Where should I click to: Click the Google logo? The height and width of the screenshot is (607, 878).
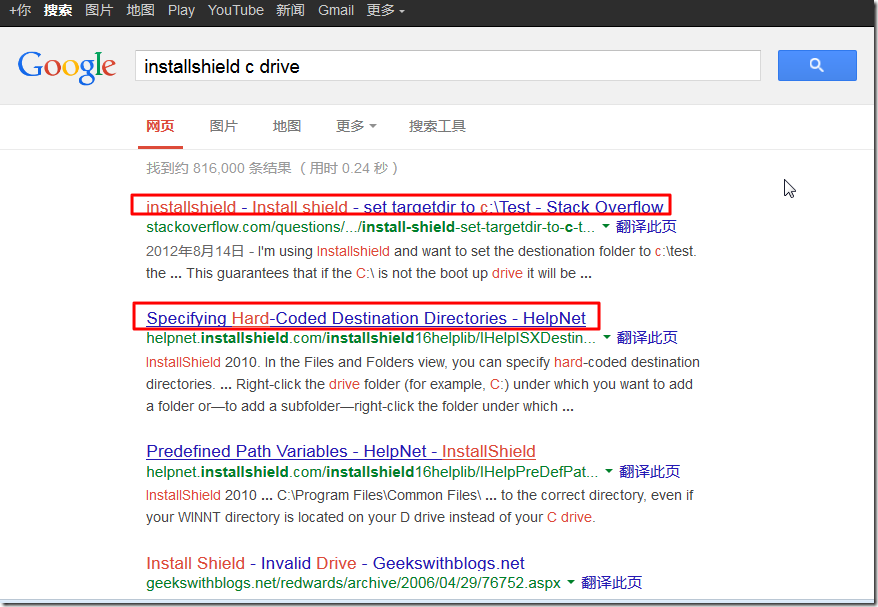67,67
